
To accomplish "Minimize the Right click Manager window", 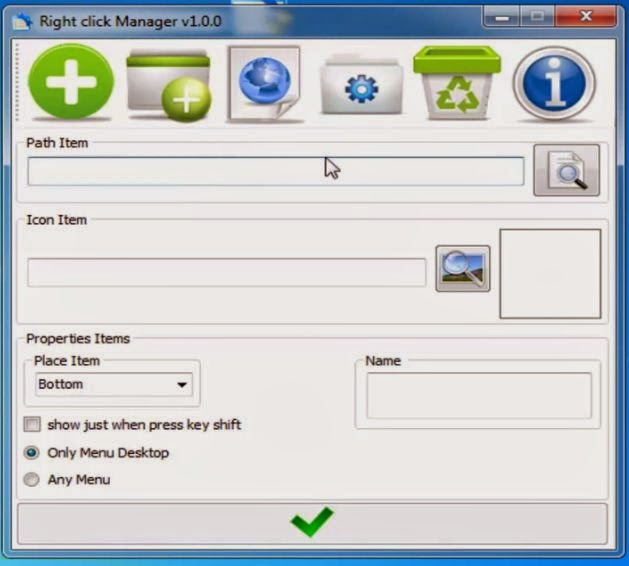I will click(x=502, y=17).
